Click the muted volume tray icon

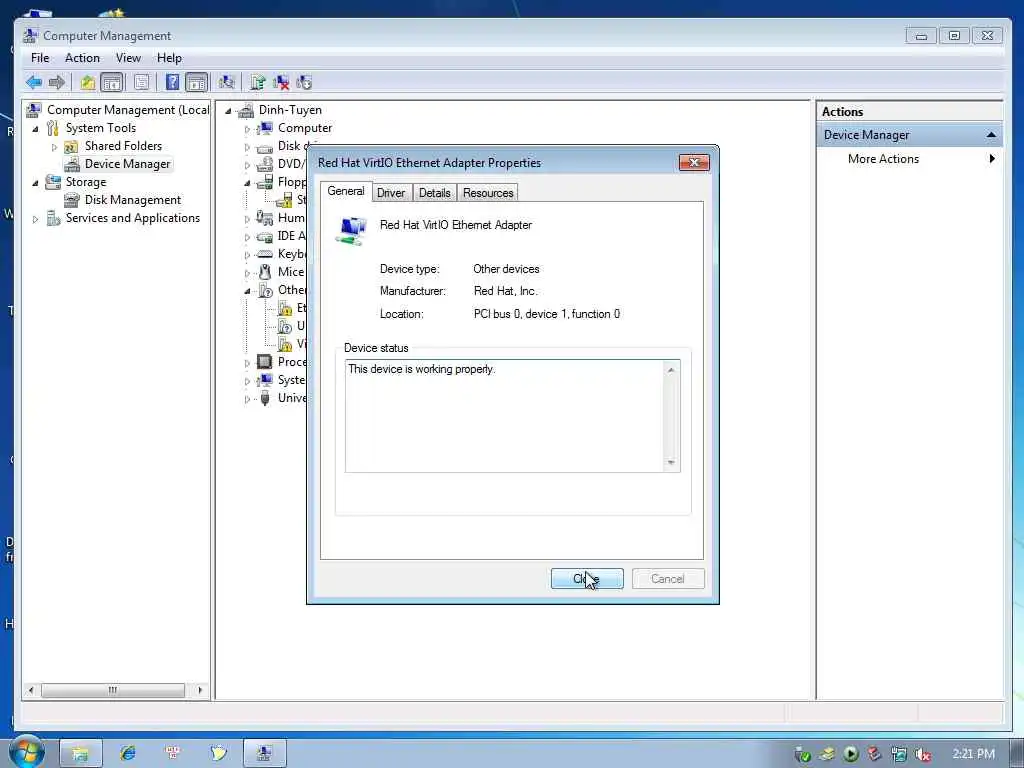pyautogui.click(x=922, y=754)
